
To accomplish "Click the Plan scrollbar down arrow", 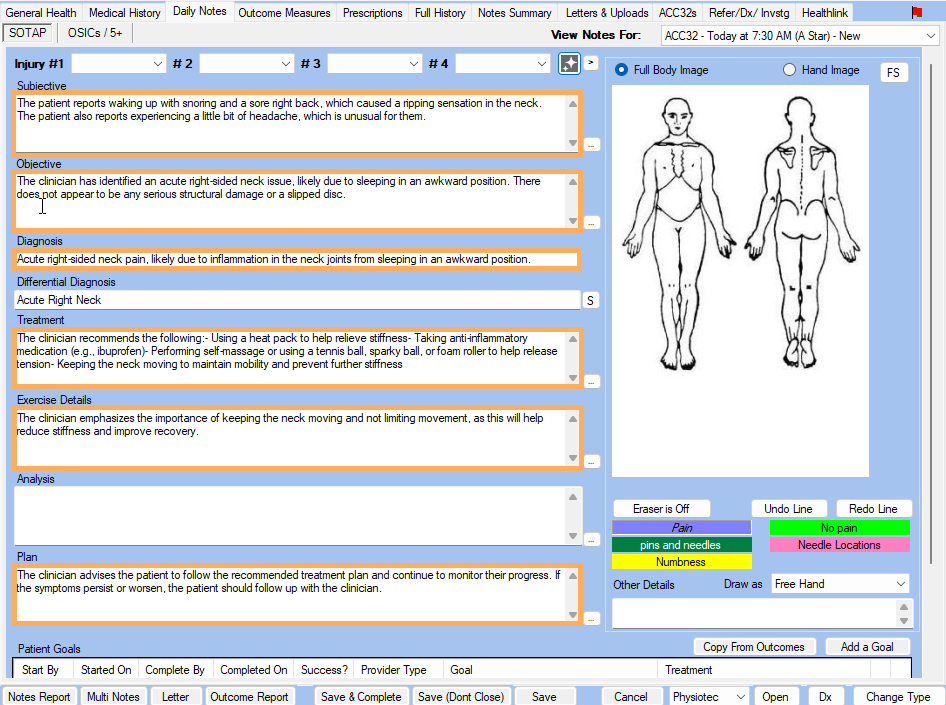I will click(x=573, y=615).
